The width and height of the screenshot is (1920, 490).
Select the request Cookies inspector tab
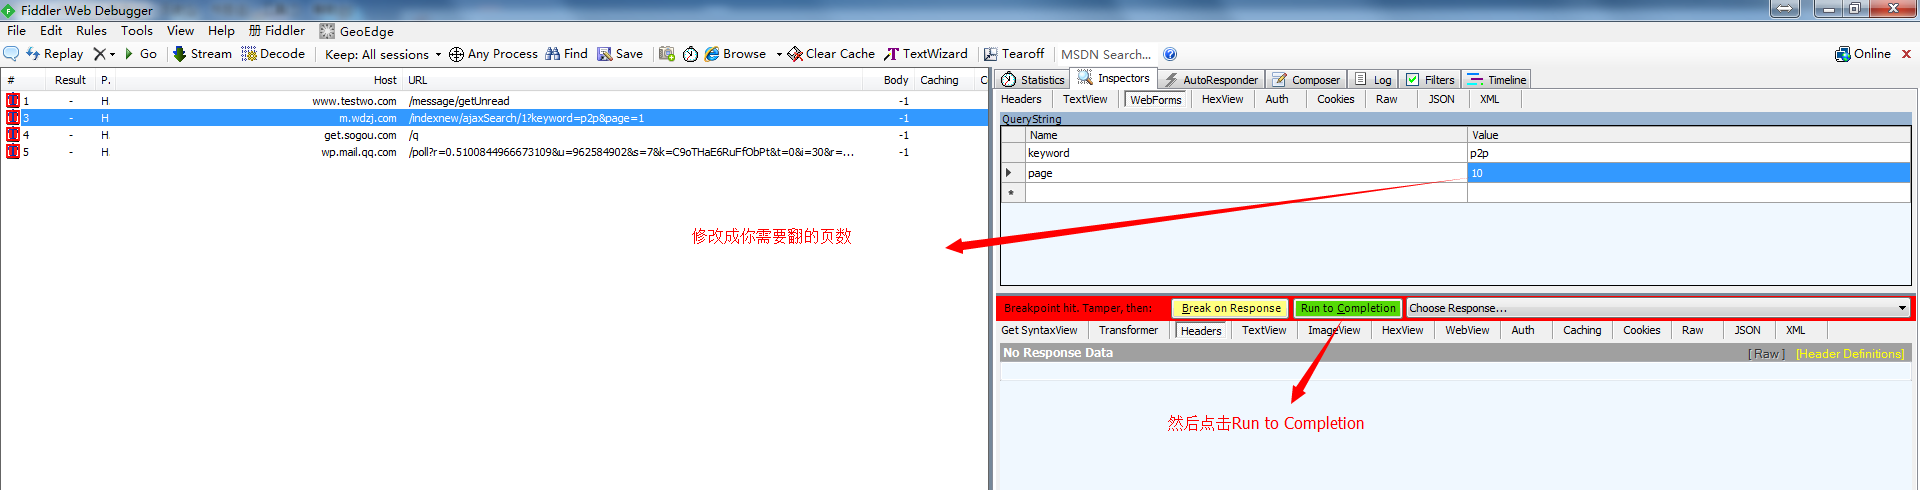click(x=1335, y=99)
